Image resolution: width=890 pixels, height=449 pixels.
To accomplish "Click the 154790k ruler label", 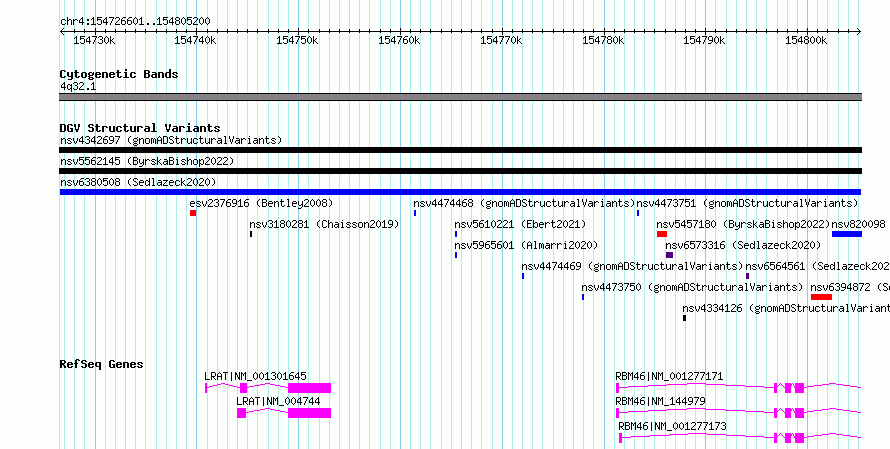I will point(704,41).
